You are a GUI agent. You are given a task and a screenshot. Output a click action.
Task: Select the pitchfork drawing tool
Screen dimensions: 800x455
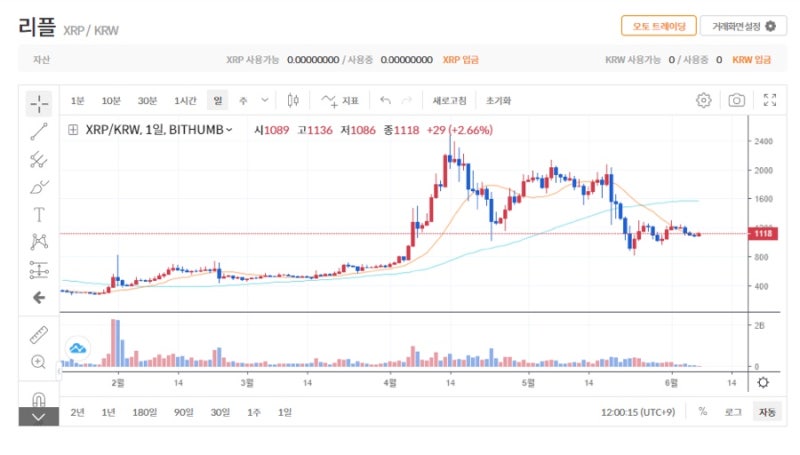[39, 159]
